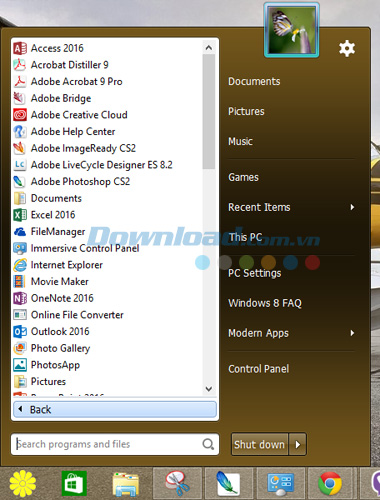Open Pictures folder icon in programs list
The width and height of the screenshot is (380, 500).
coord(20,382)
